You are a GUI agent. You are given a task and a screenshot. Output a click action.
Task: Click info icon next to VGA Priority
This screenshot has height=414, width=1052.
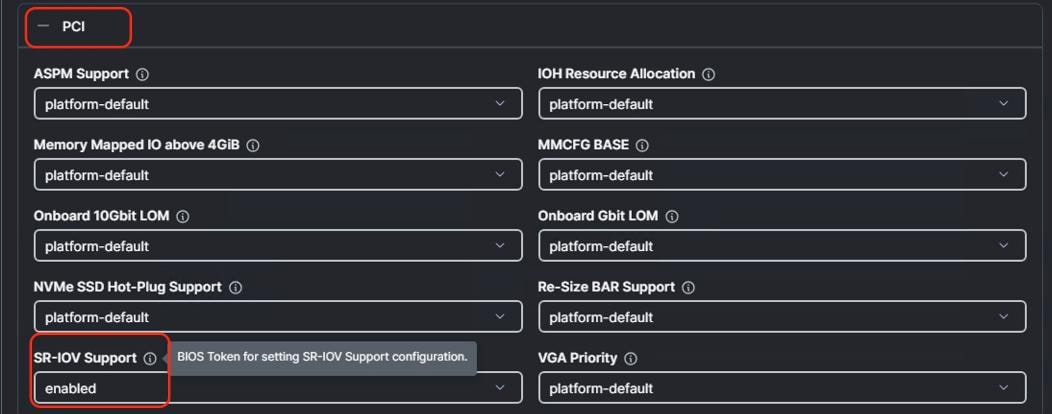point(631,359)
